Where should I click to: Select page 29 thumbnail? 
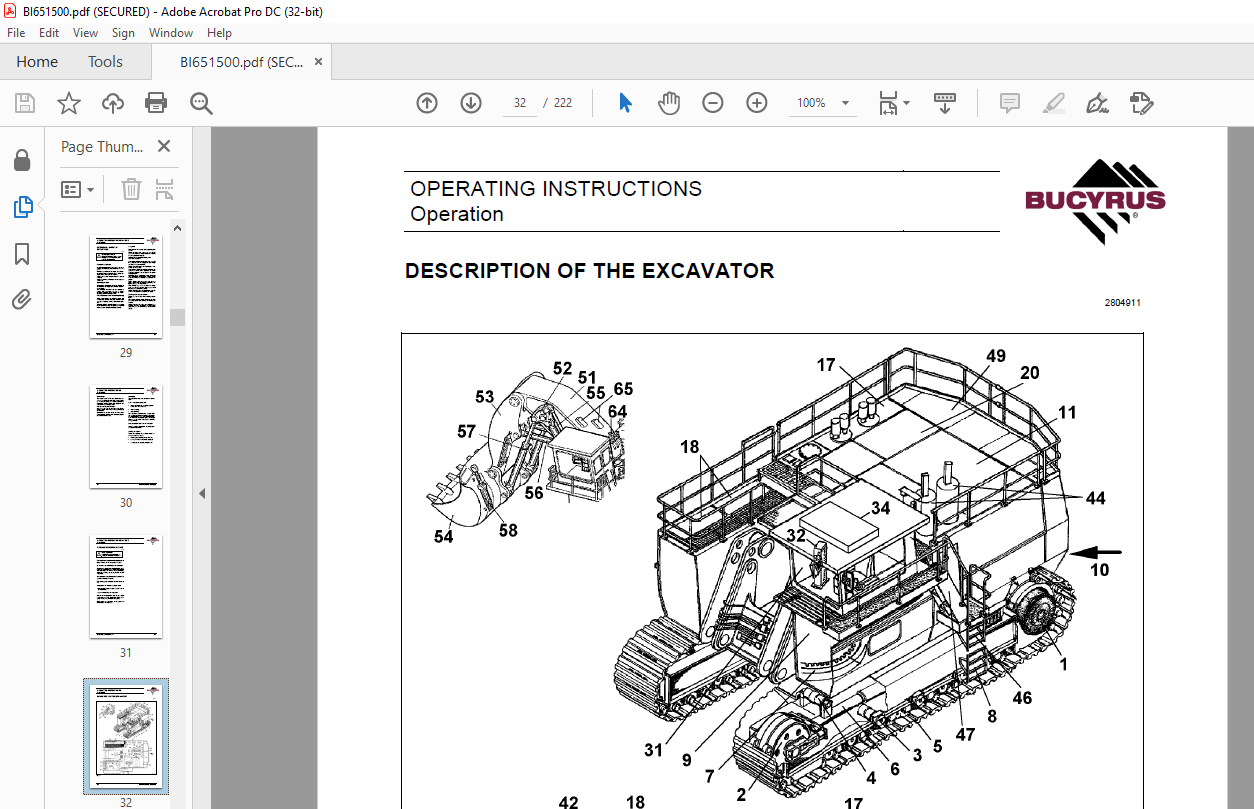pos(126,288)
